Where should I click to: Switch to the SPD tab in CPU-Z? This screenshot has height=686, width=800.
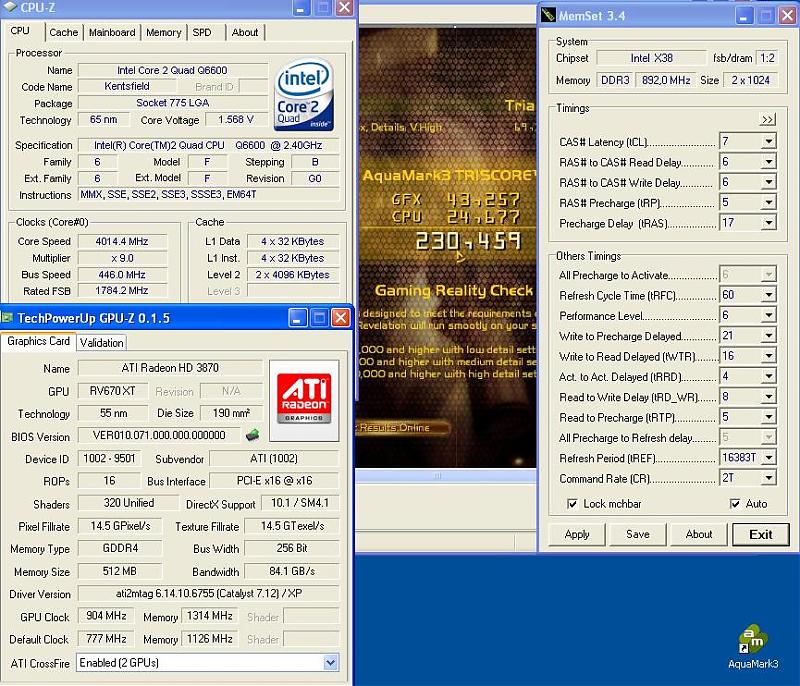tap(202, 32)
